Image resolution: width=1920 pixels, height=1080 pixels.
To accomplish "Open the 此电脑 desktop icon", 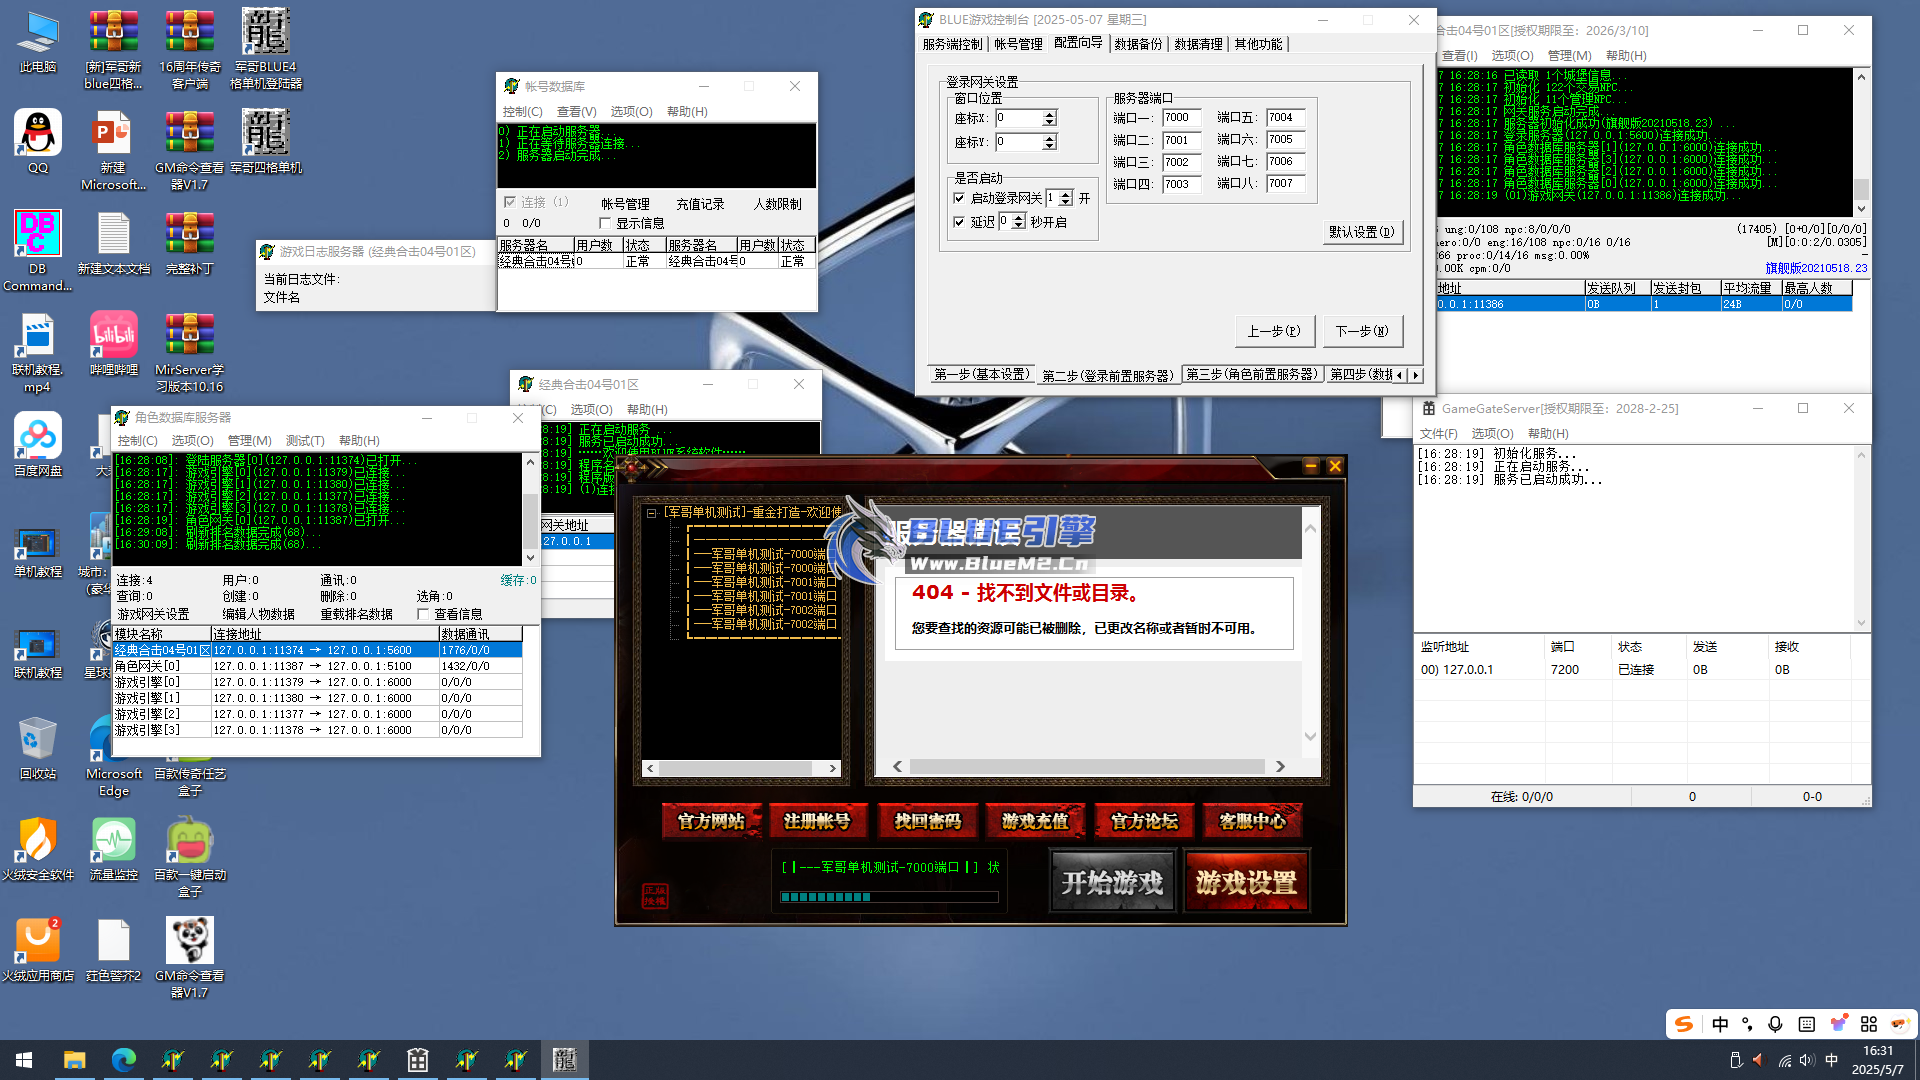I will click(38, 42).
